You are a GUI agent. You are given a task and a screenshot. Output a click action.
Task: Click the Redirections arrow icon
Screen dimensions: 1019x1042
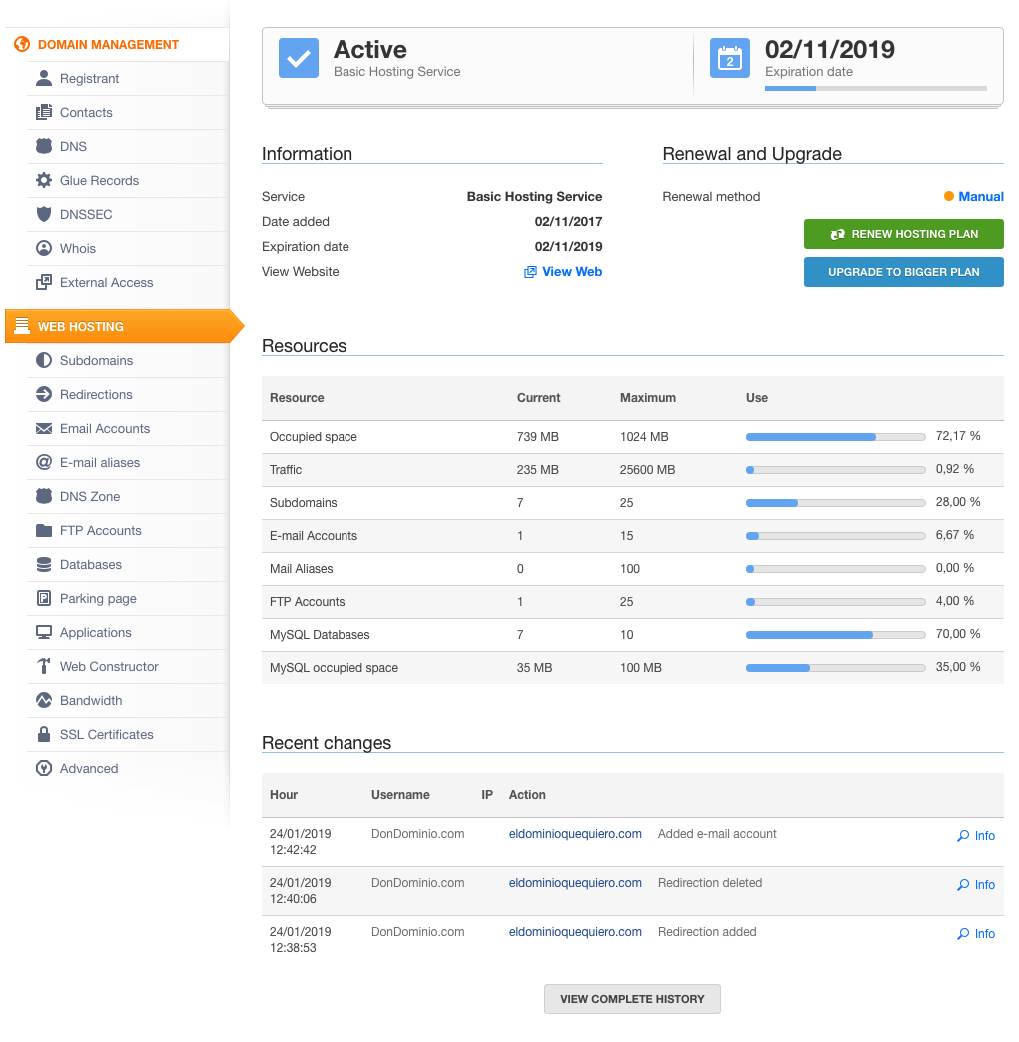coord(44,394)
